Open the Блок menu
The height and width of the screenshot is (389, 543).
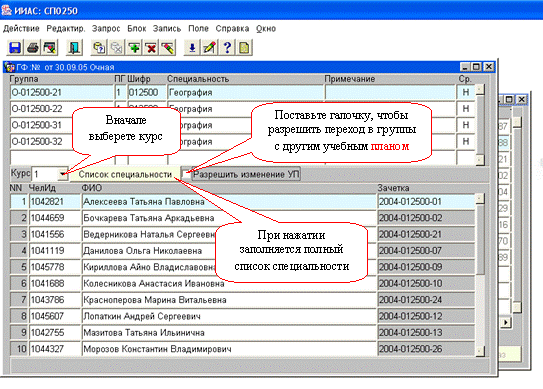point(136,28)
